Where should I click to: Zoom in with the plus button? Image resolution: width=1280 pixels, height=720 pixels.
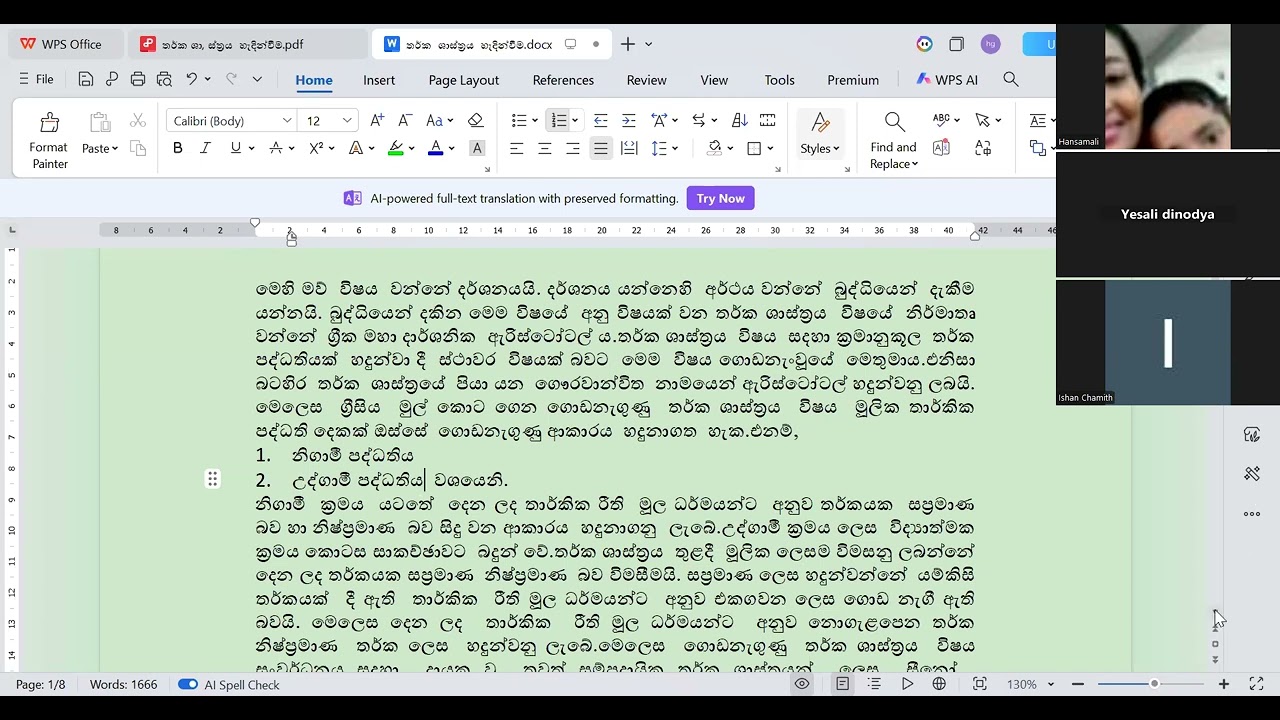pos(1224,684)
